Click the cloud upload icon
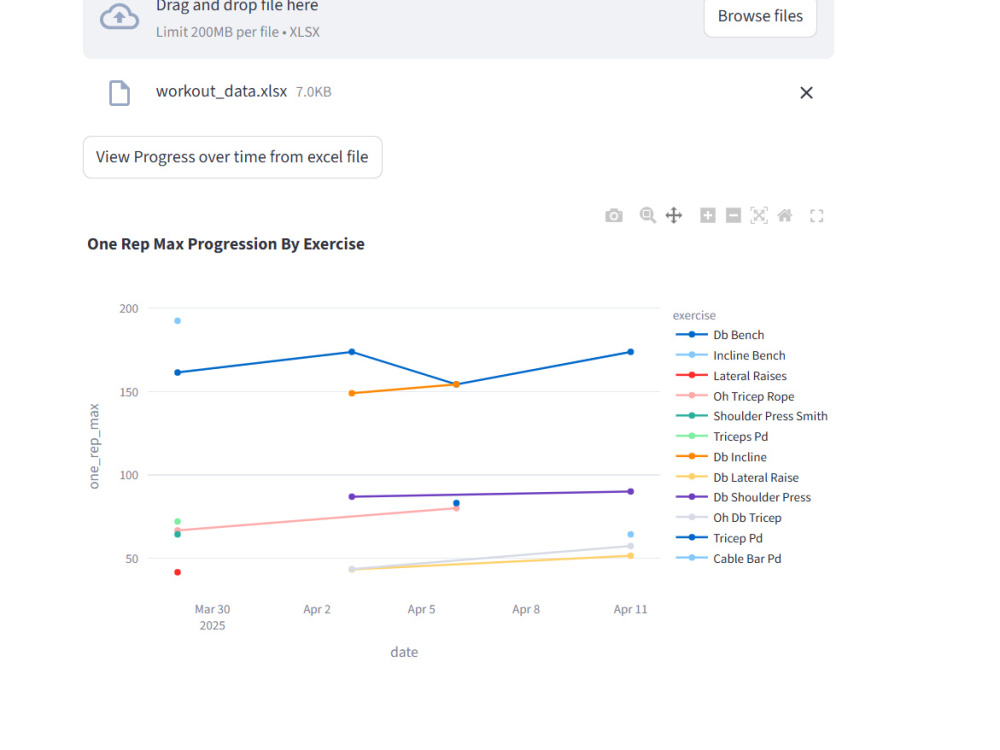The height and width of the screenshot is (750, 1000). (x=119, y=17)
